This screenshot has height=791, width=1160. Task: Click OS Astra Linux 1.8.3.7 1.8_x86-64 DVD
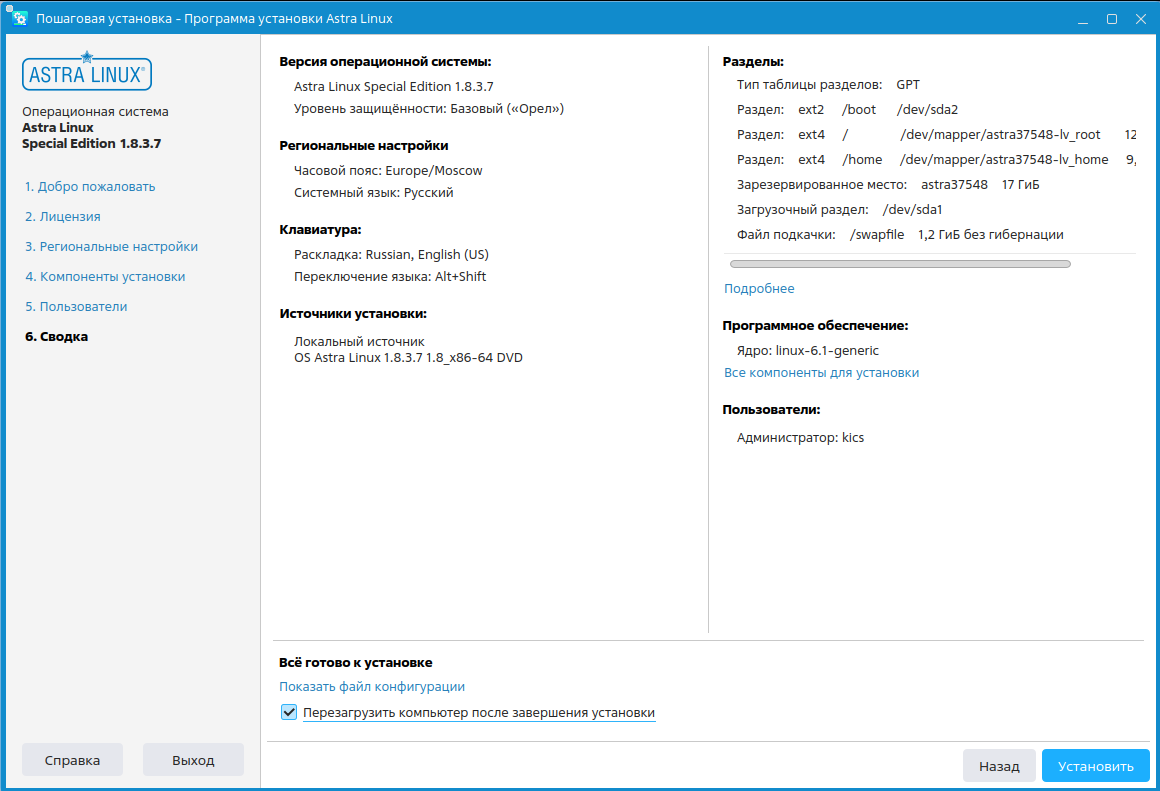[x=408, y=358]
